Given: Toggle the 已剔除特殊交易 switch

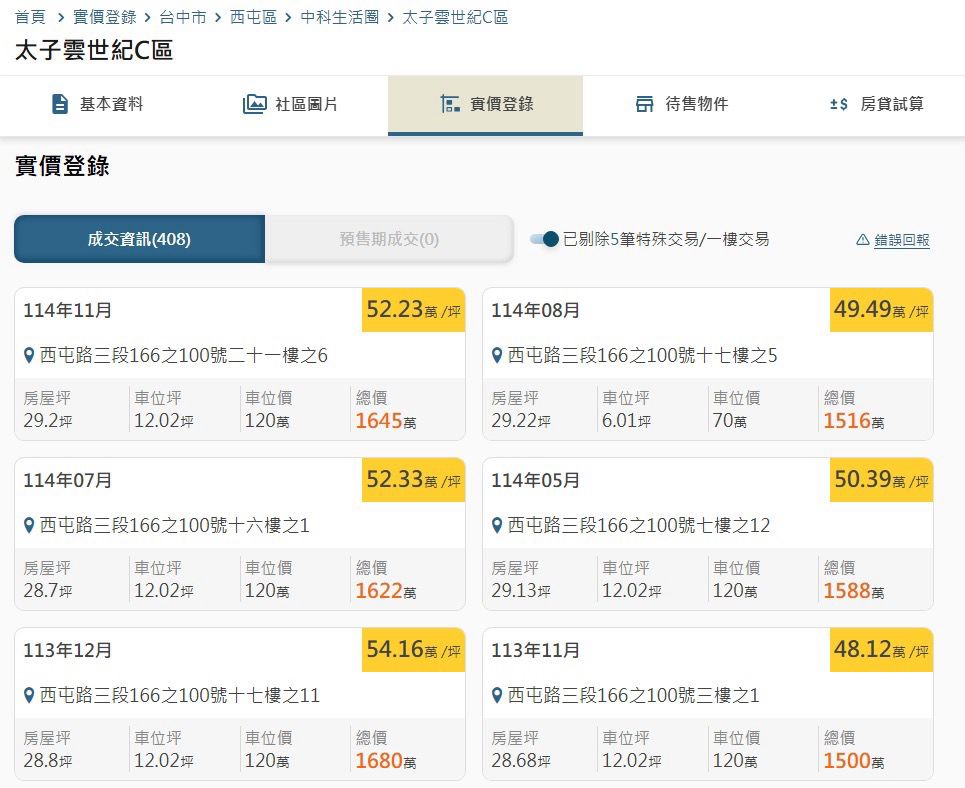Looking at the screenshot, I should click(544, 239).
